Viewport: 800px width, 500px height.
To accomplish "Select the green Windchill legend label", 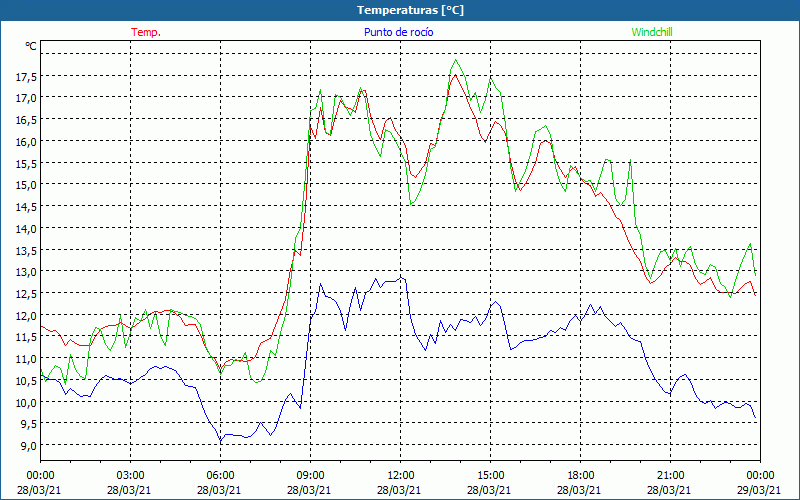I will (x=652, y=32).
